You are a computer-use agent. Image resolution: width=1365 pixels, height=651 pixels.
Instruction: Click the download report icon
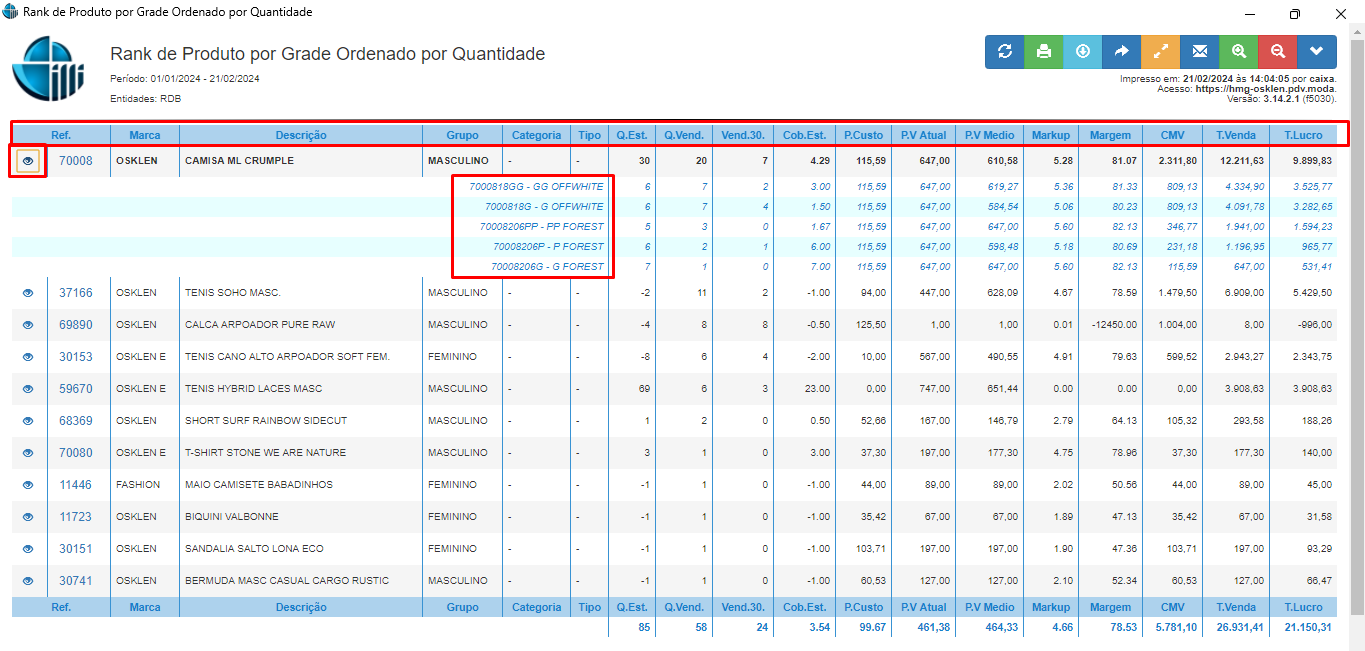pos(1082,52)
